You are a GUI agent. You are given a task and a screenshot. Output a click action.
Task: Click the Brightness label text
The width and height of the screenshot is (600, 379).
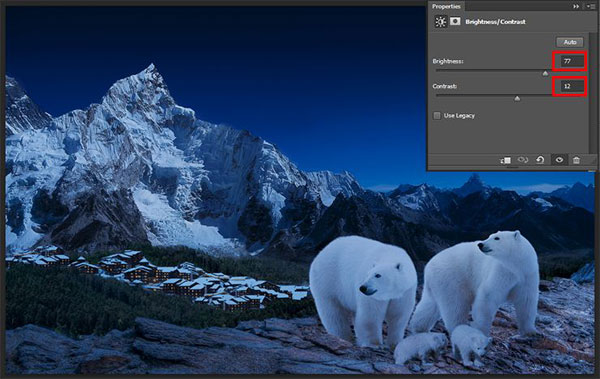point(448,61)
